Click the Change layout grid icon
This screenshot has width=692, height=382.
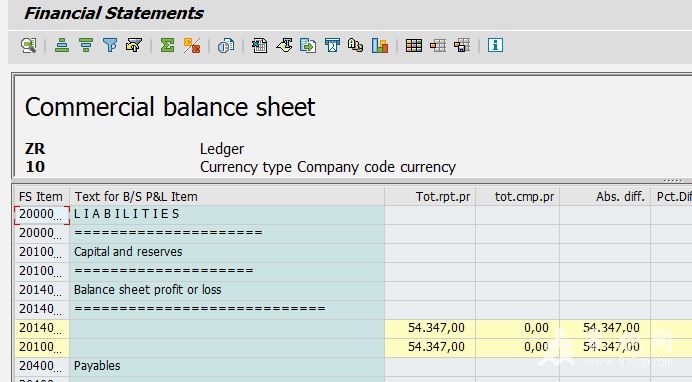click(x=414, y=45)
